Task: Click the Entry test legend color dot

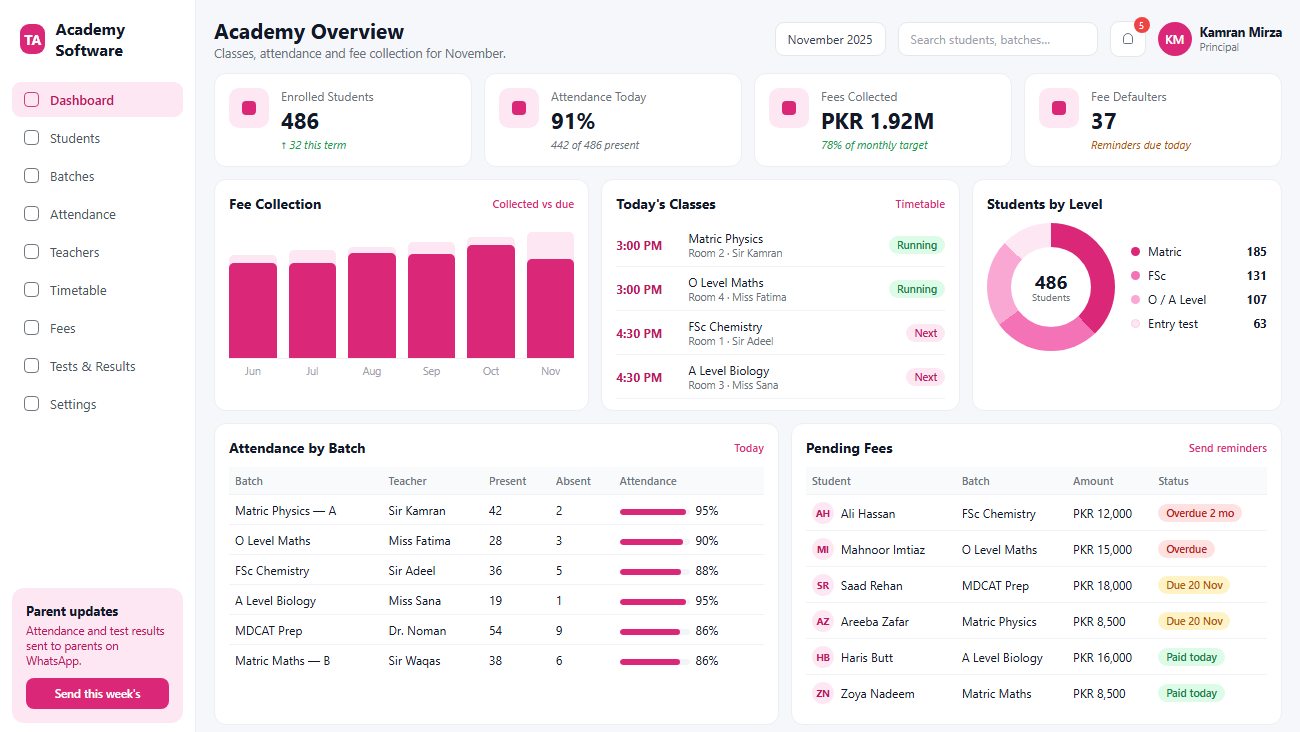Action: point(1135,324)
